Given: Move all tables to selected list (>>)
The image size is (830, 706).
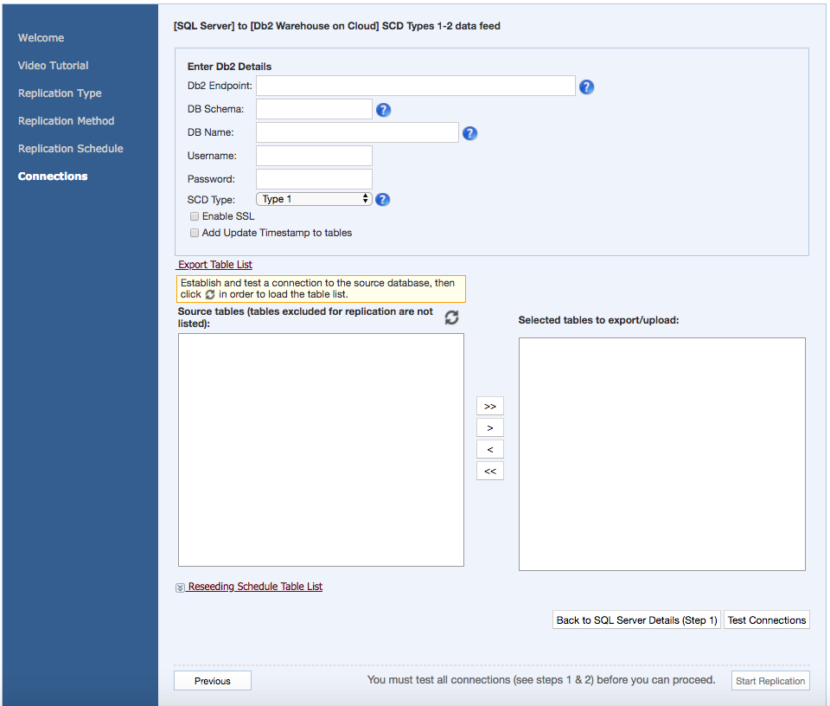Looking at the screenshot, I should pyautogui.click(x=490, y=406).
